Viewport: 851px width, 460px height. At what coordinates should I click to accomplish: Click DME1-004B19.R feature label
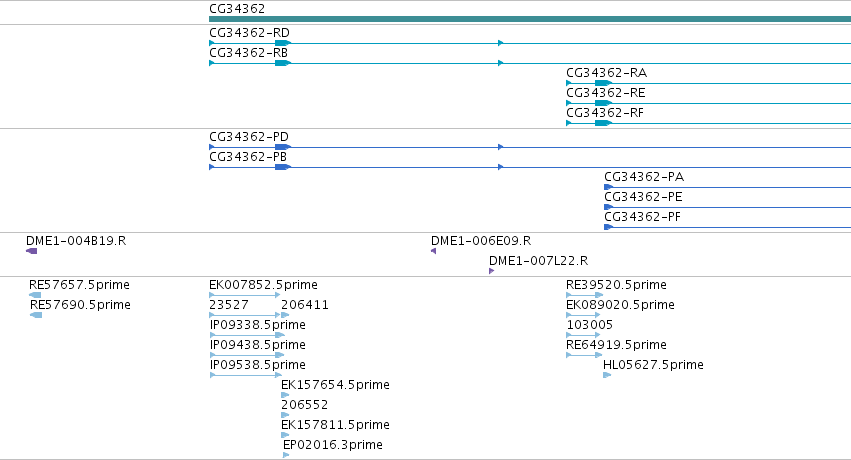76,241
